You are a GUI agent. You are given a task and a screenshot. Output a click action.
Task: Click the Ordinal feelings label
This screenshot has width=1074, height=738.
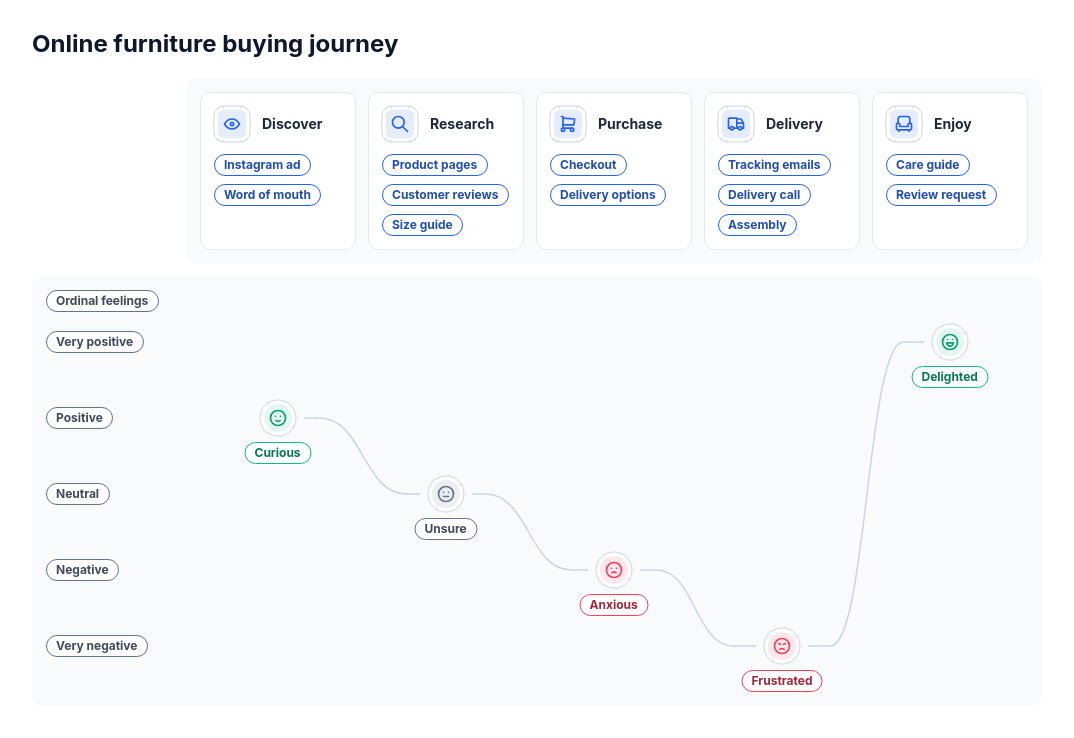[102, 301]
